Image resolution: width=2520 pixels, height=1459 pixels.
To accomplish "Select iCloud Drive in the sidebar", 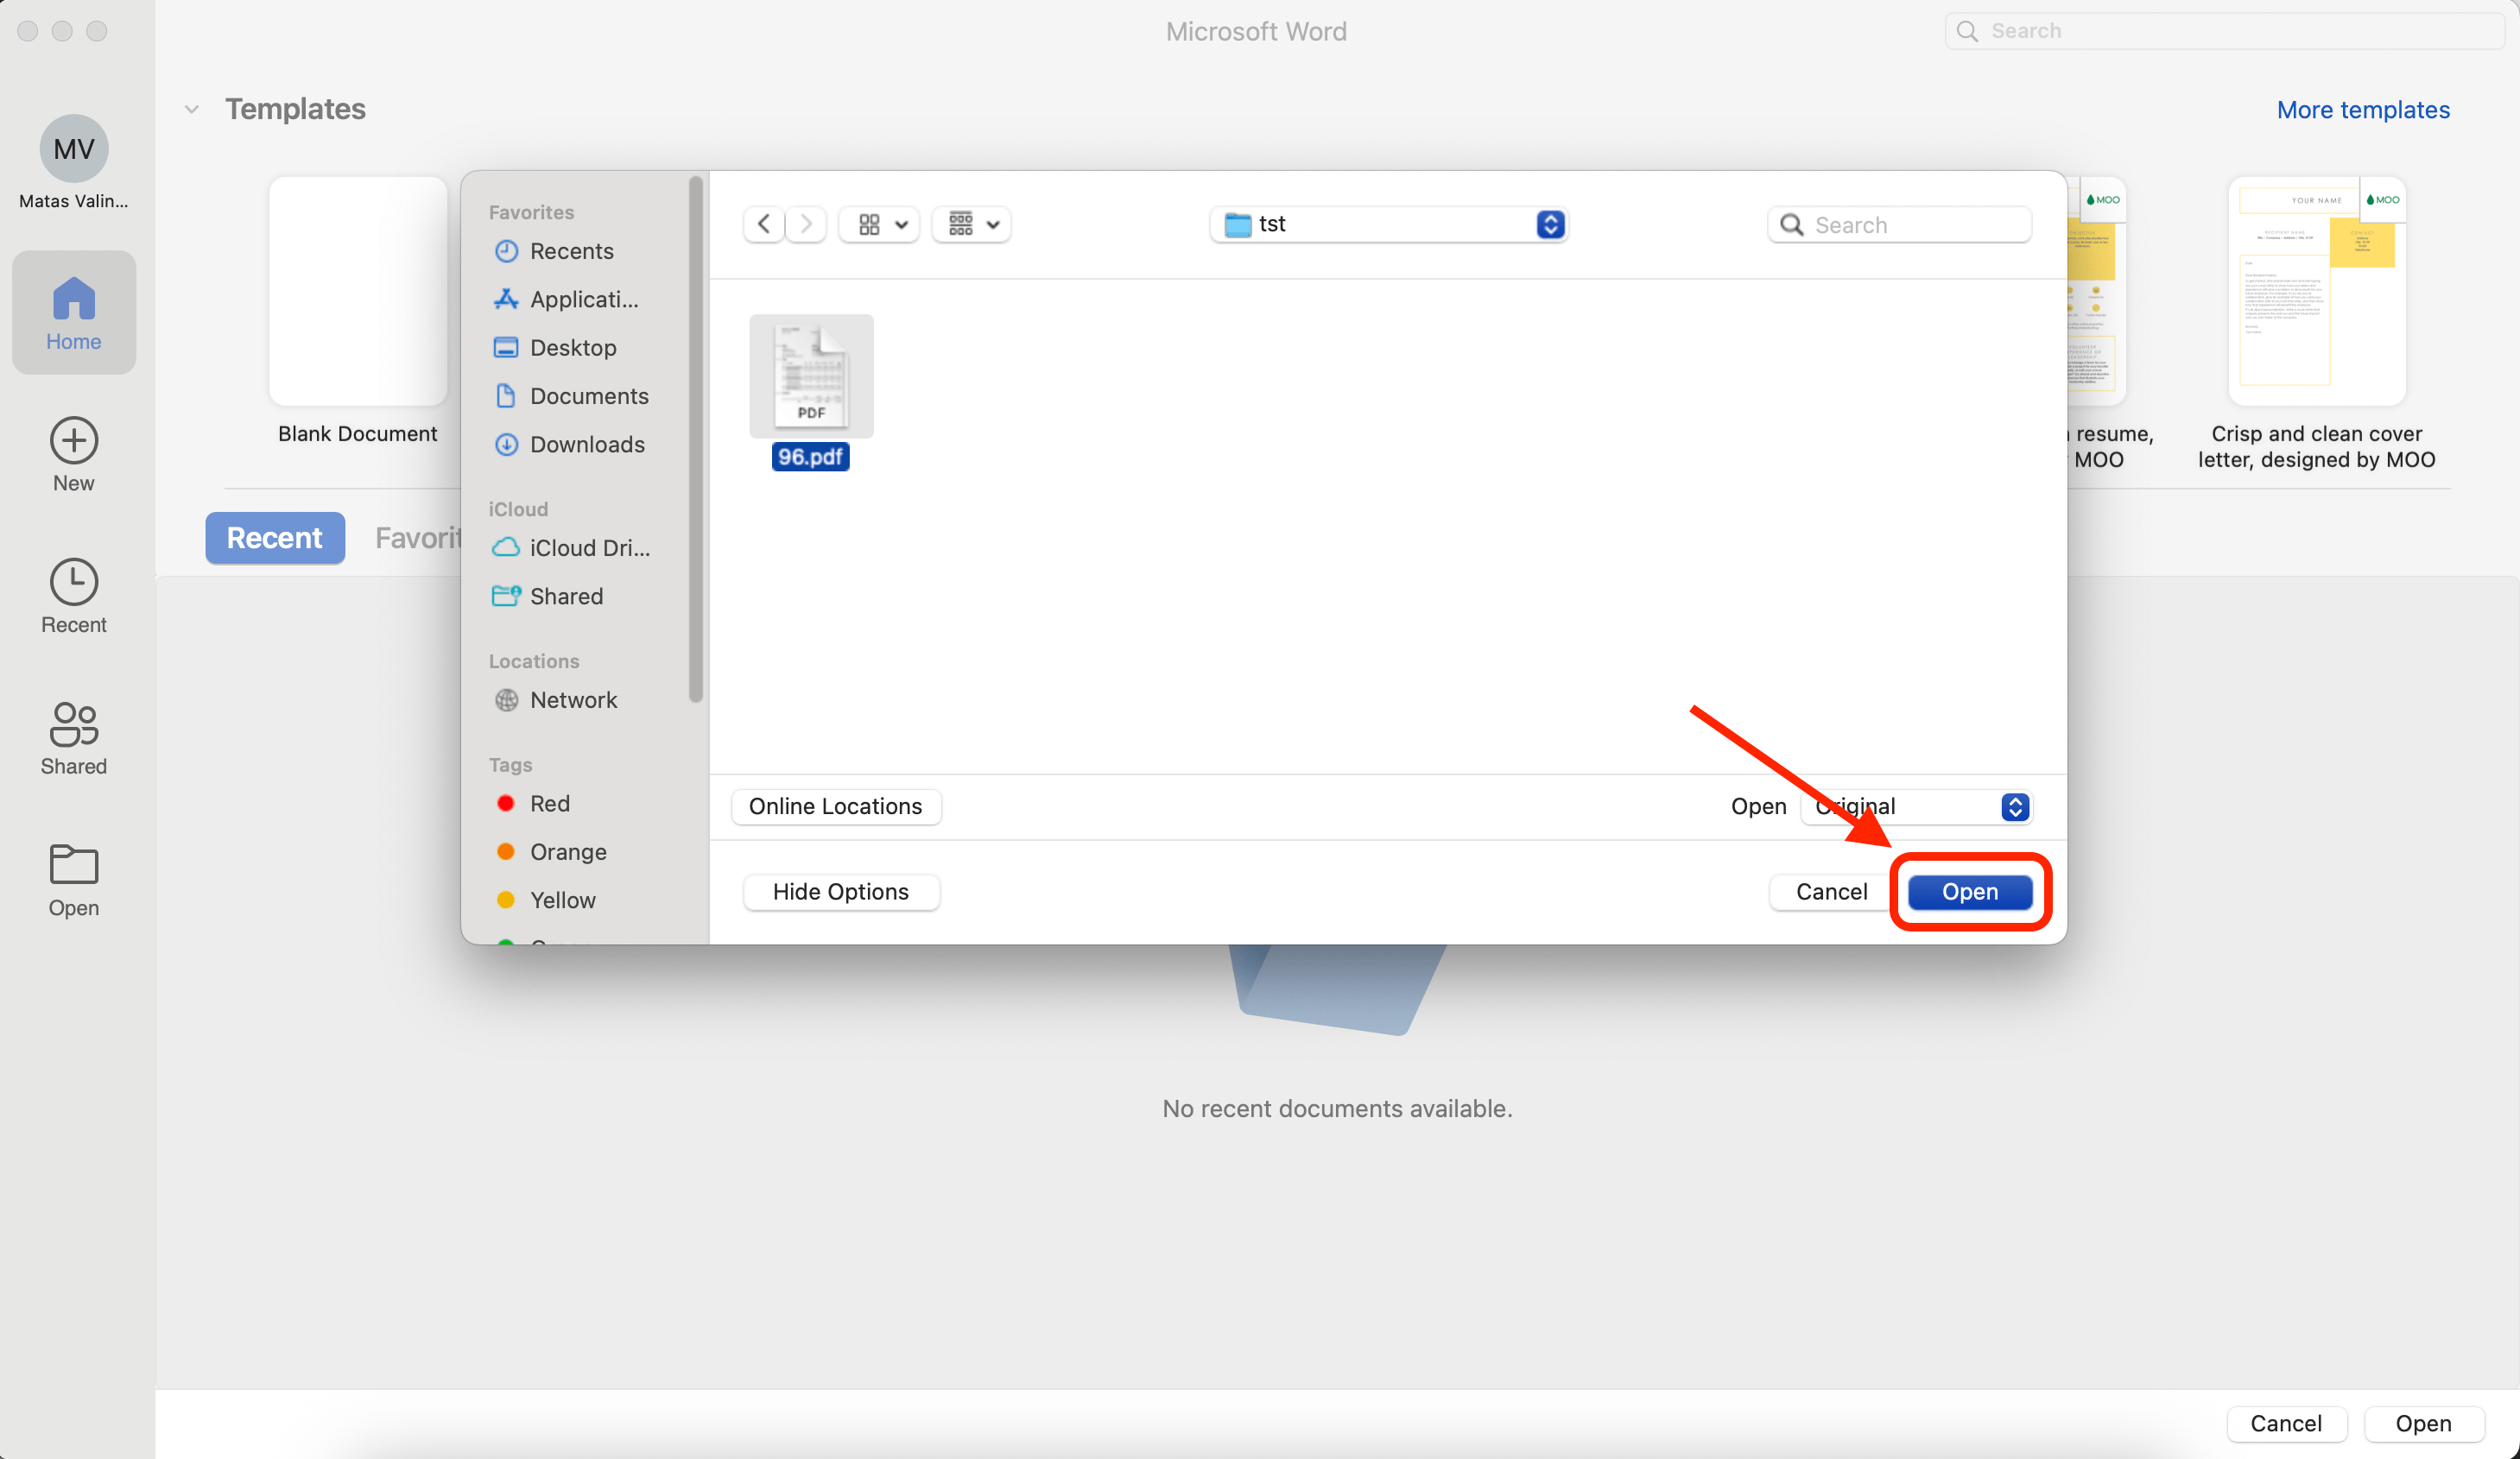I will [x=588, y=548].
